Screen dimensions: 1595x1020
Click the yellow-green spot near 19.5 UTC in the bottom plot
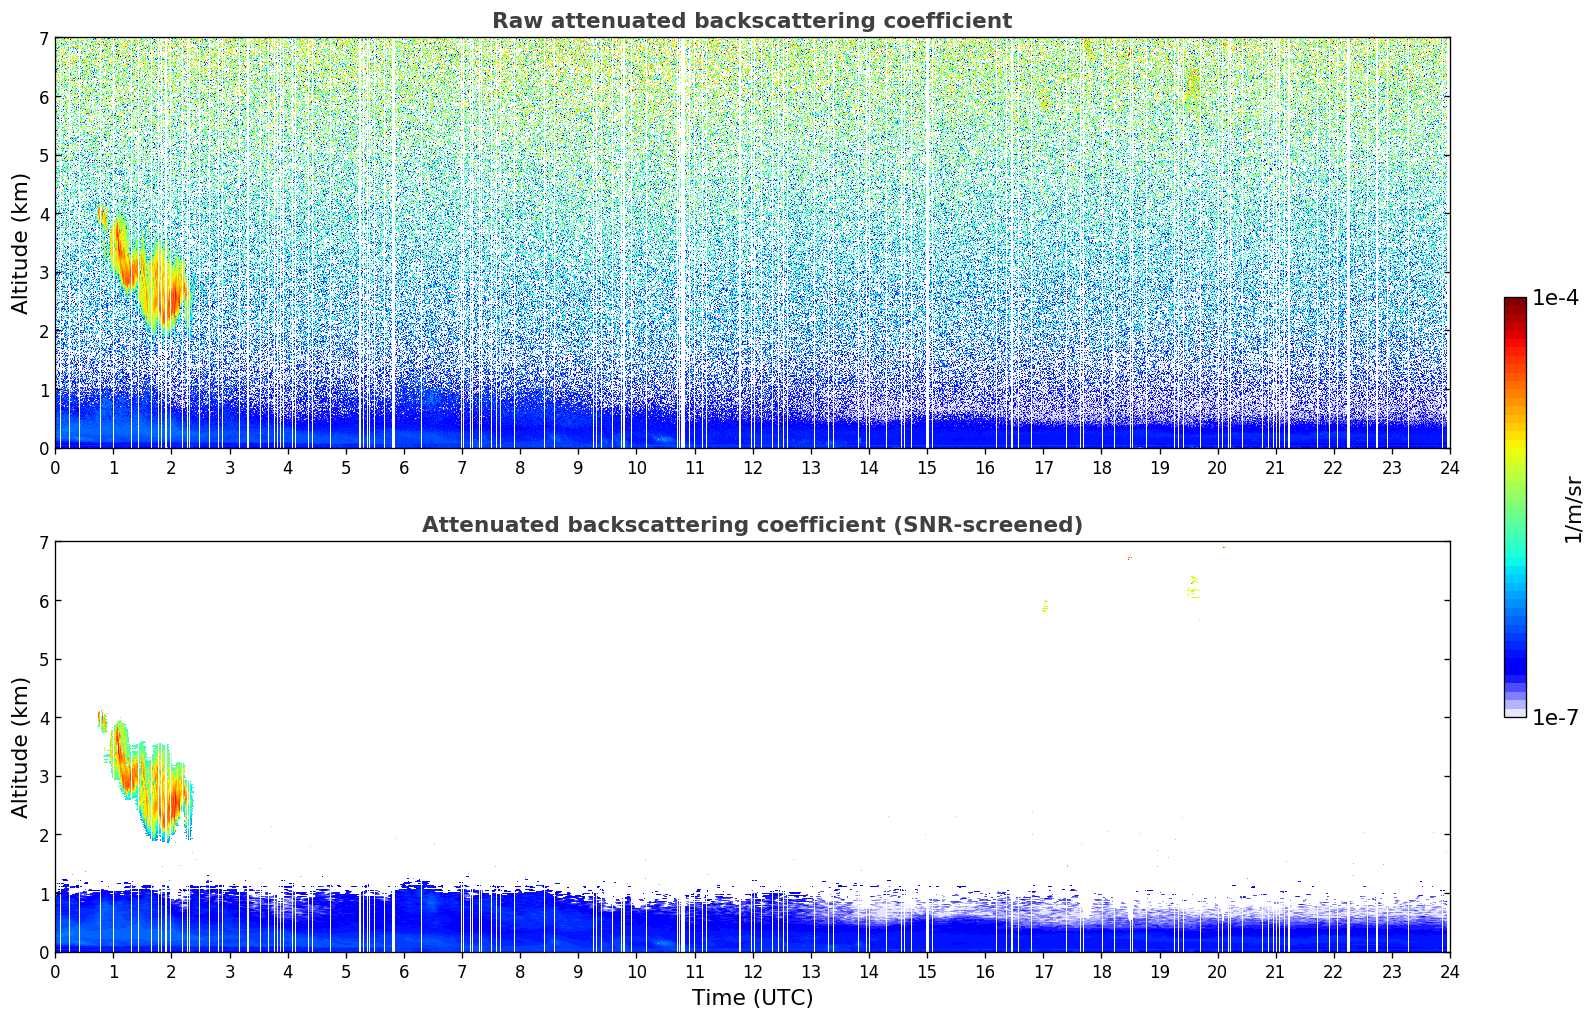1193,585
